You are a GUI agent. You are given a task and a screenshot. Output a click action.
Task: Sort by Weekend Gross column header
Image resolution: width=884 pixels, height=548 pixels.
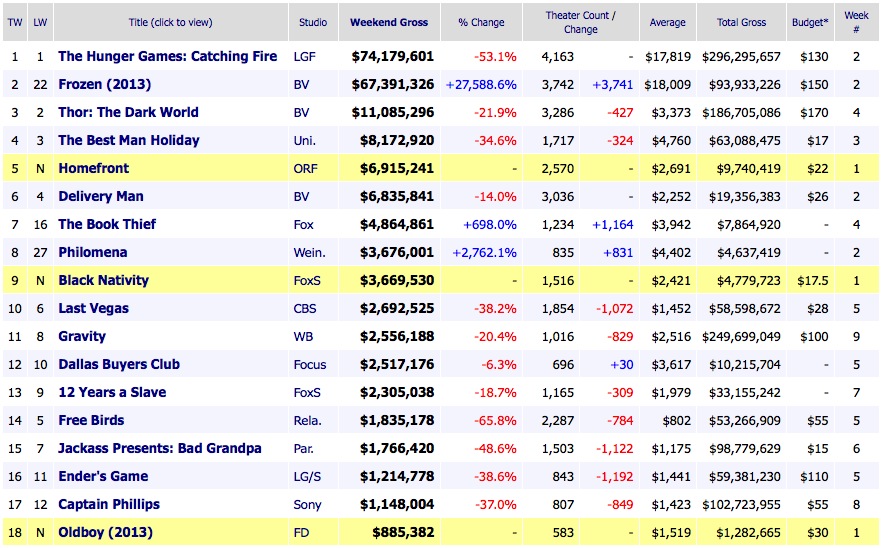coord(391,22)
